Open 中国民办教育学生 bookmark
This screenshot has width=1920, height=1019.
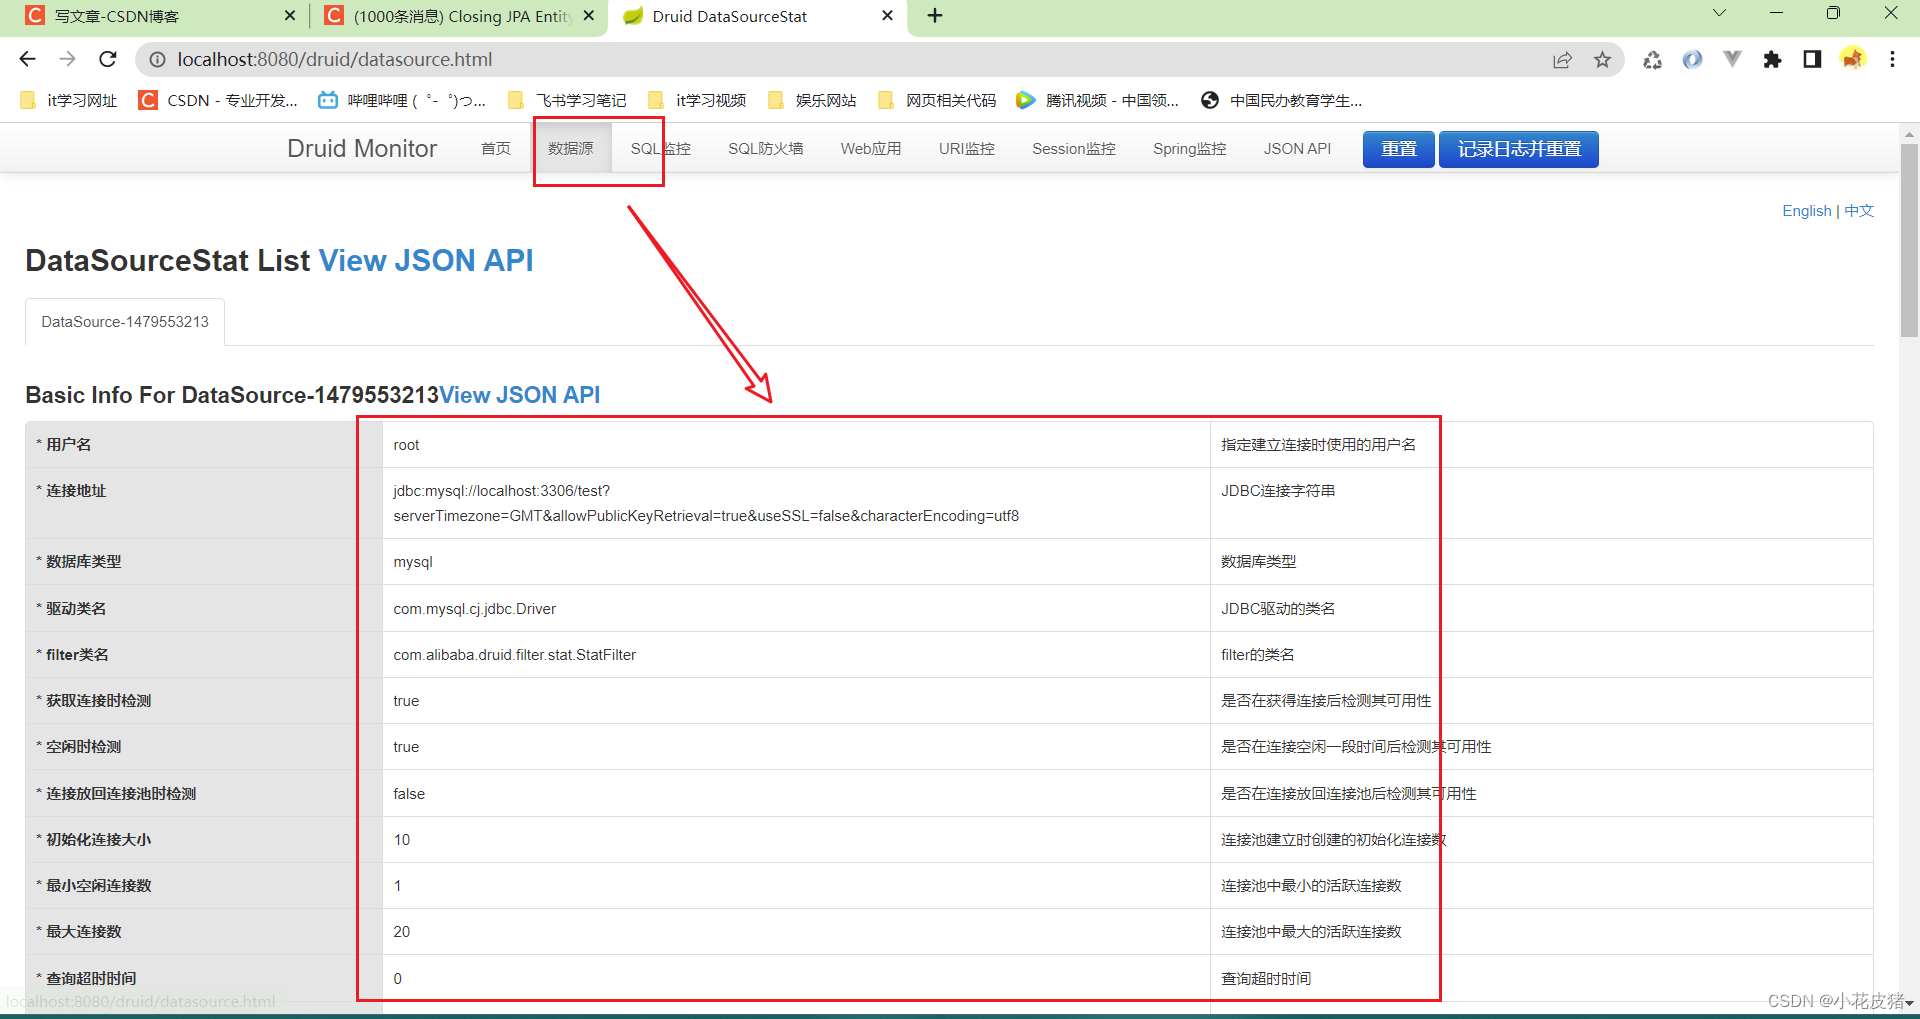pyautogui.click(x=1282, y=100)
